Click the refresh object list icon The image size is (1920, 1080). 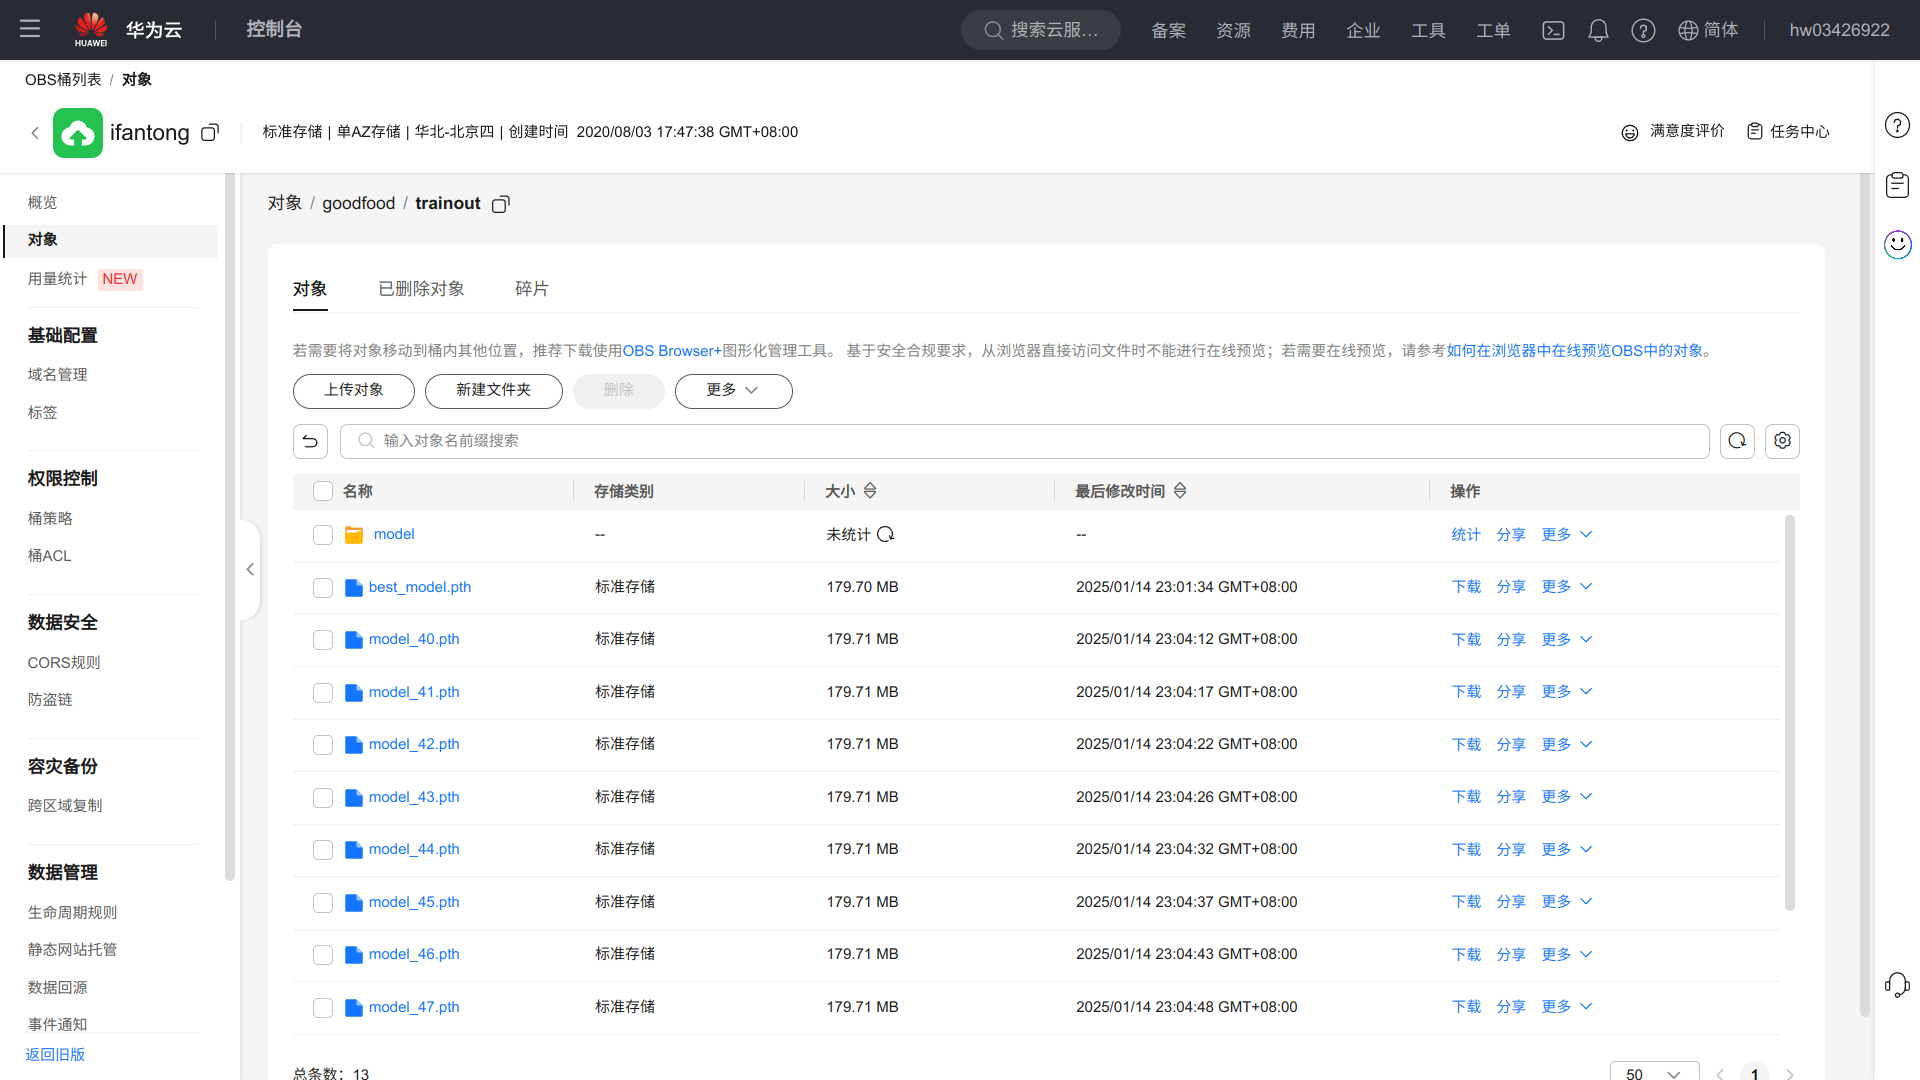point(1737,441)
